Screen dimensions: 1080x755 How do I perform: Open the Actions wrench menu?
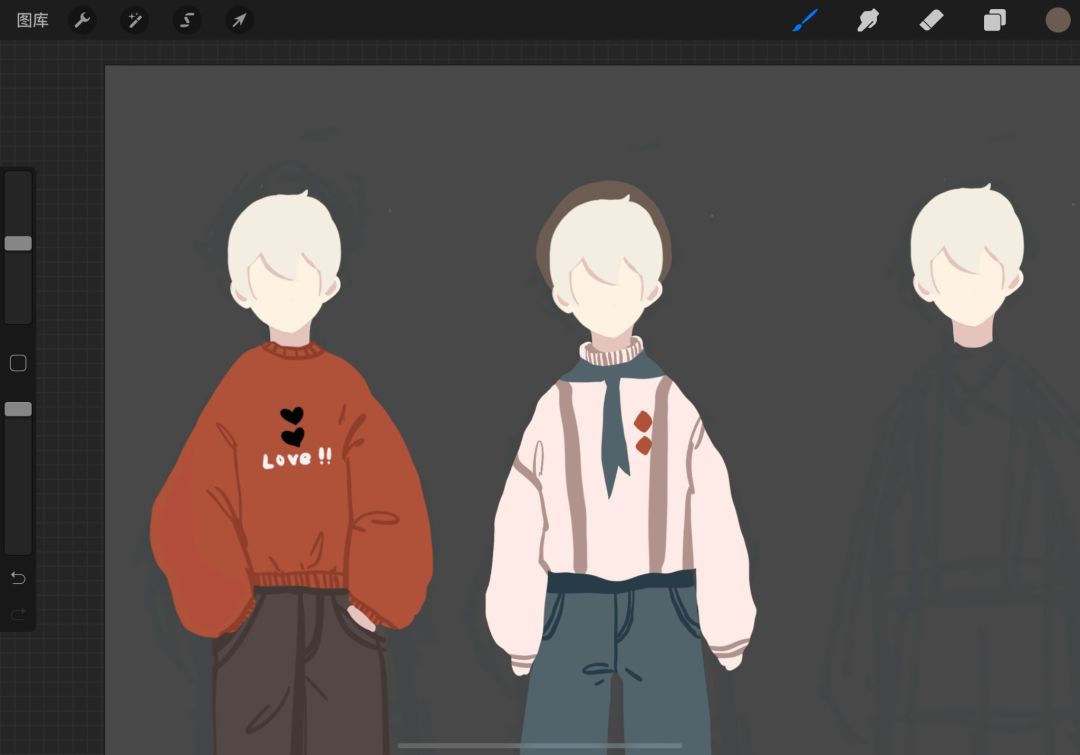82,20
